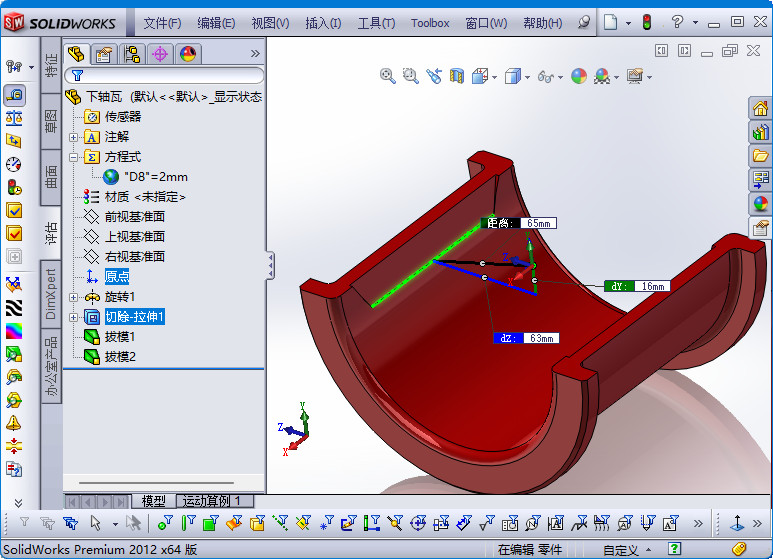Open the Display Style dropdown arrow
773x559 pixels.
click(527, 77)
